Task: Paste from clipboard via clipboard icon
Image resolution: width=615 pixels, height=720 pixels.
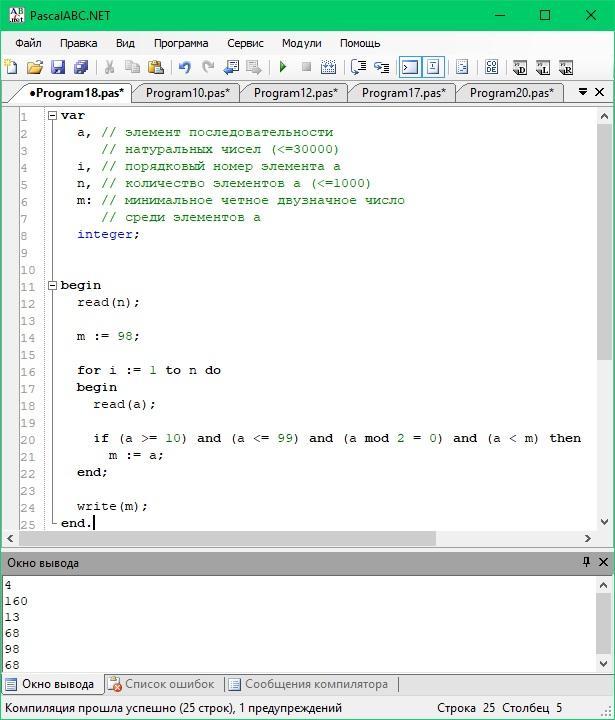Action: (156, 67)
